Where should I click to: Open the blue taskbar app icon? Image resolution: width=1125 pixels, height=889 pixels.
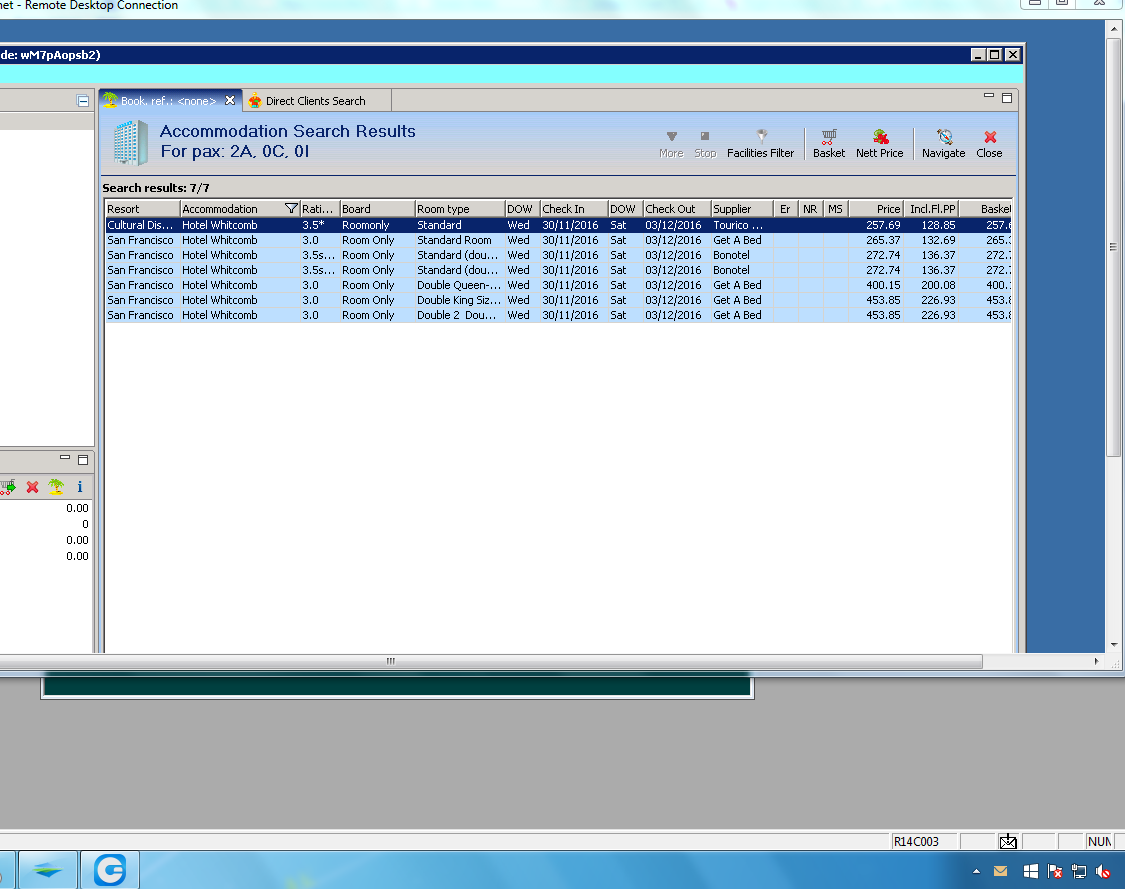coord(47,870)
